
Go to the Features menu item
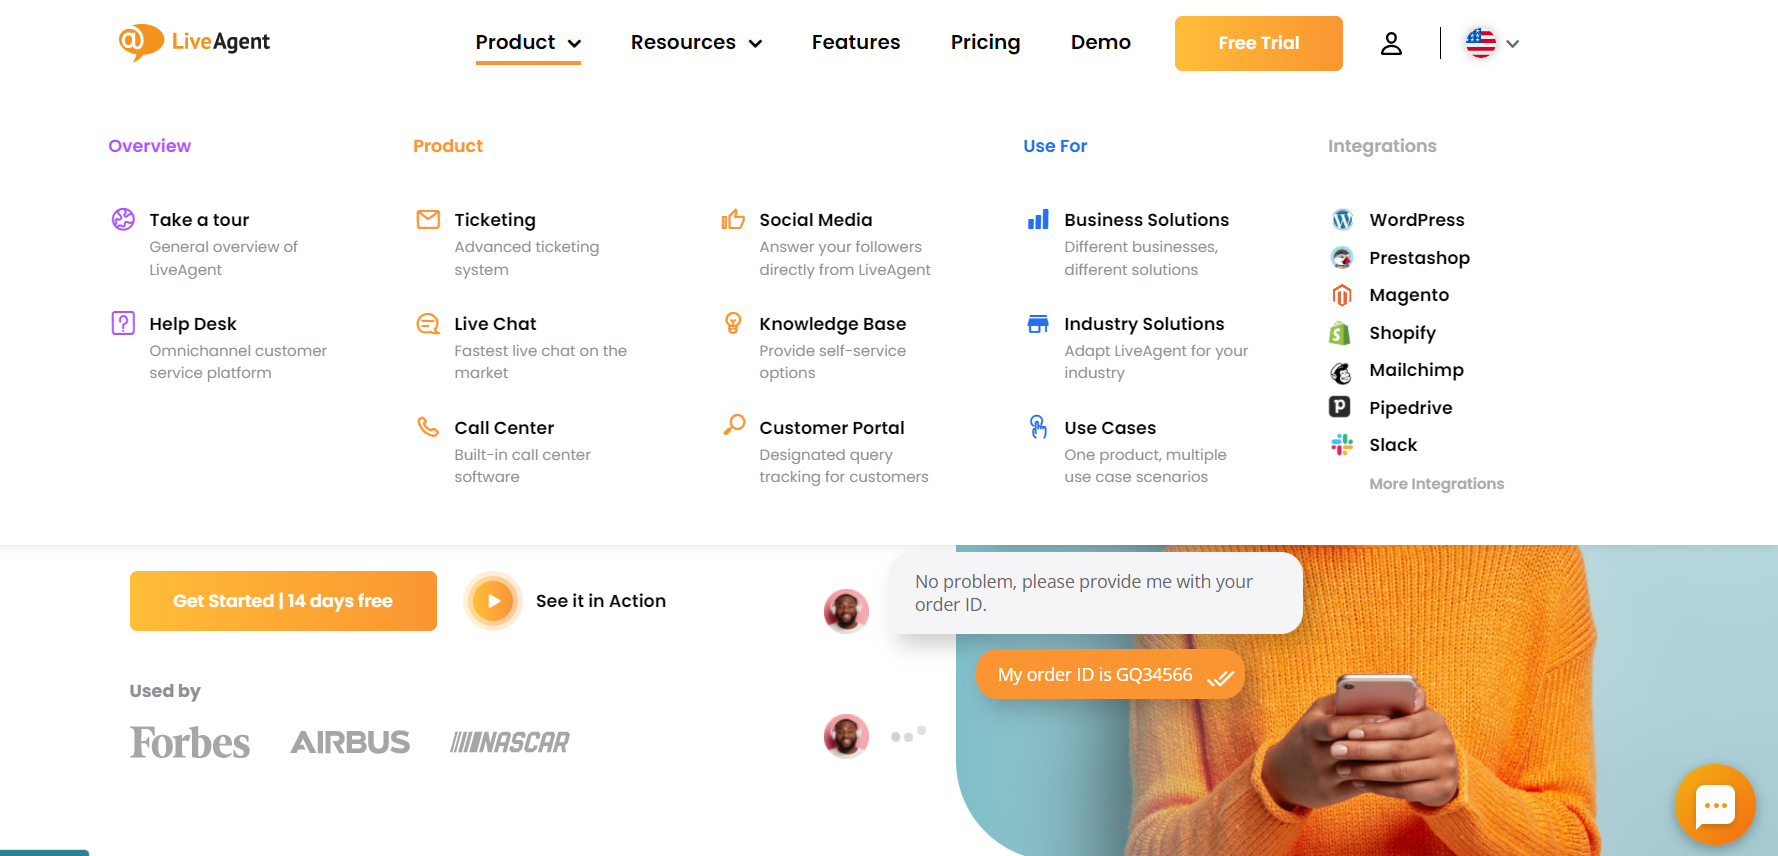click(856, 42)
